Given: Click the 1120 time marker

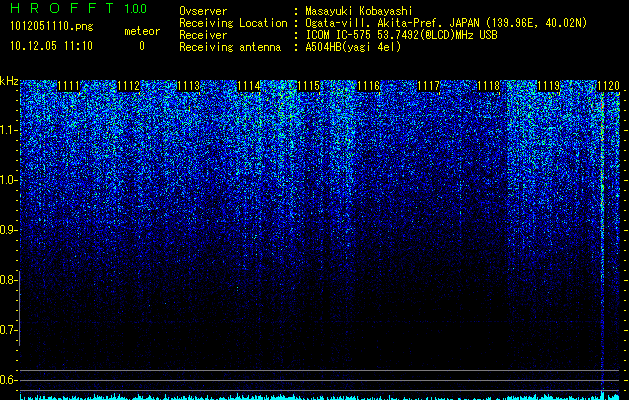Looking at the screenshot, I should click(609, 86).
